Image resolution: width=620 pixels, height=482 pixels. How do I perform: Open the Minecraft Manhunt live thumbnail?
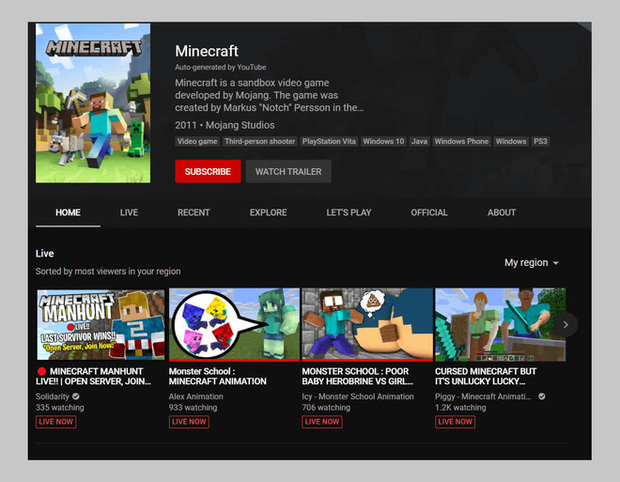pyautogui.click(x=101, y=324)
